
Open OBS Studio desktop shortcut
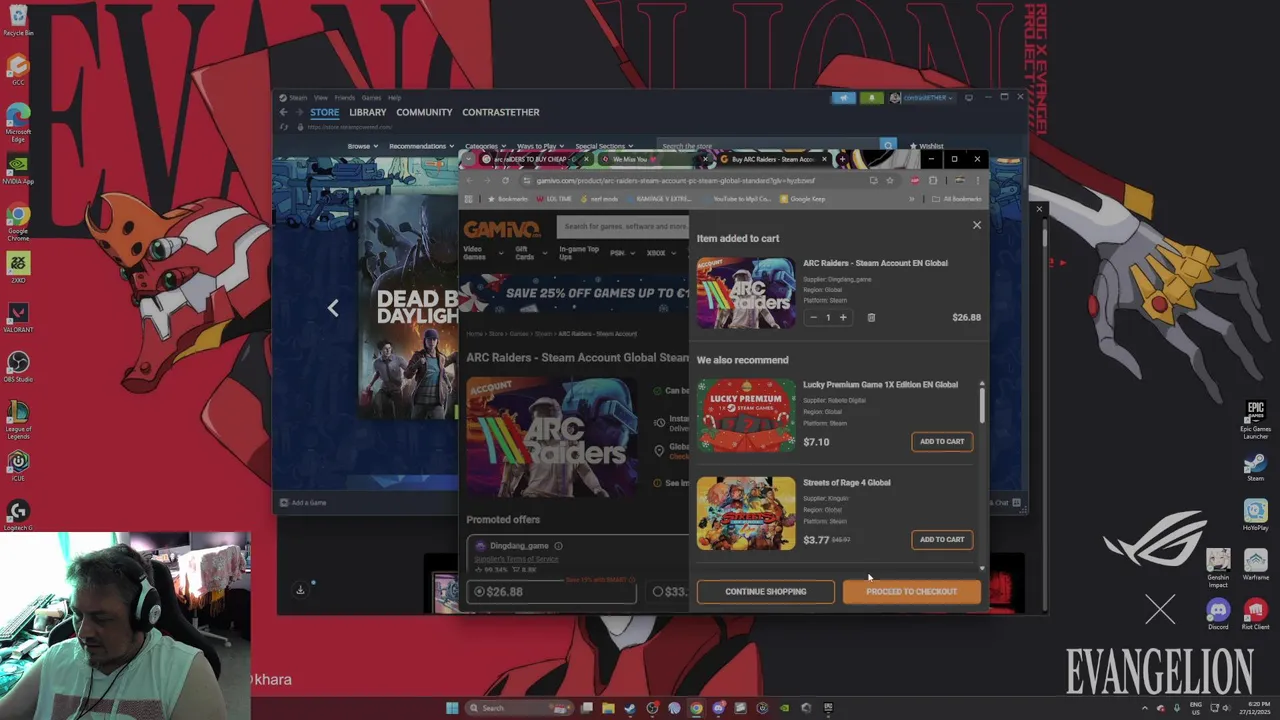(x=18, y=367)
